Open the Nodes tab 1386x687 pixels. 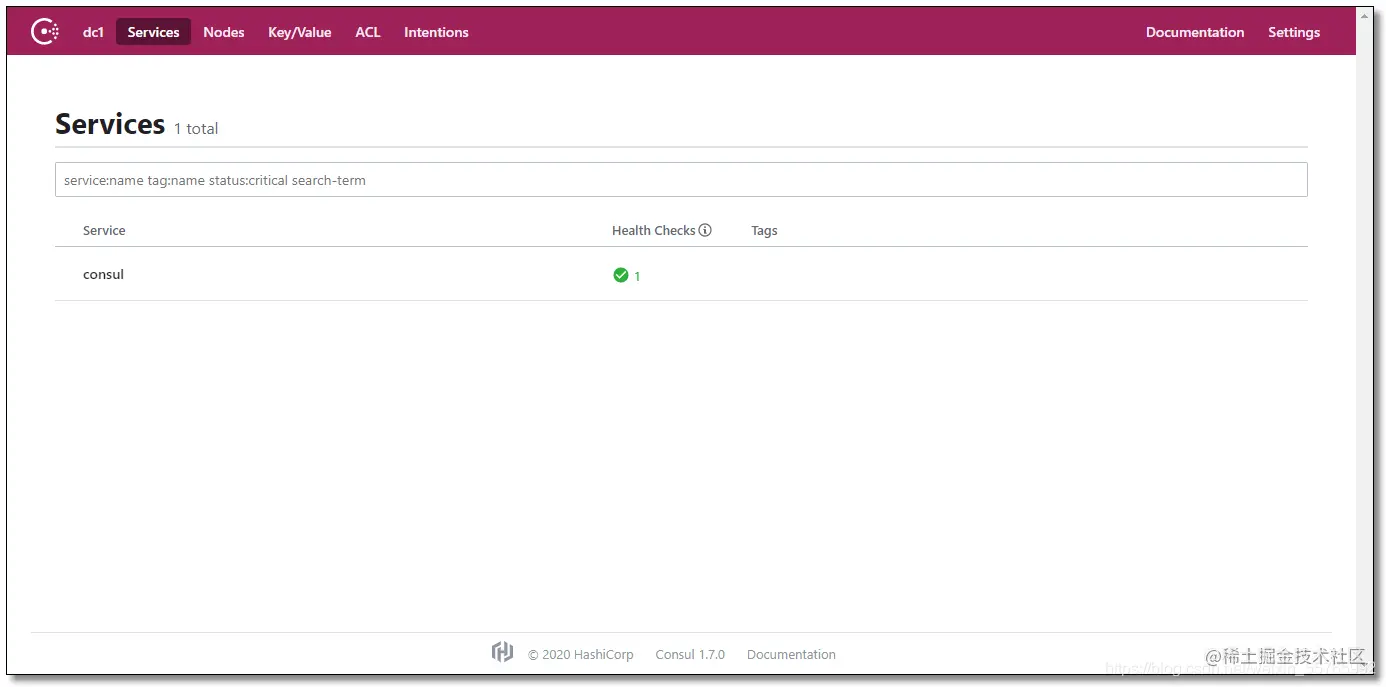(x=224, y=32)
